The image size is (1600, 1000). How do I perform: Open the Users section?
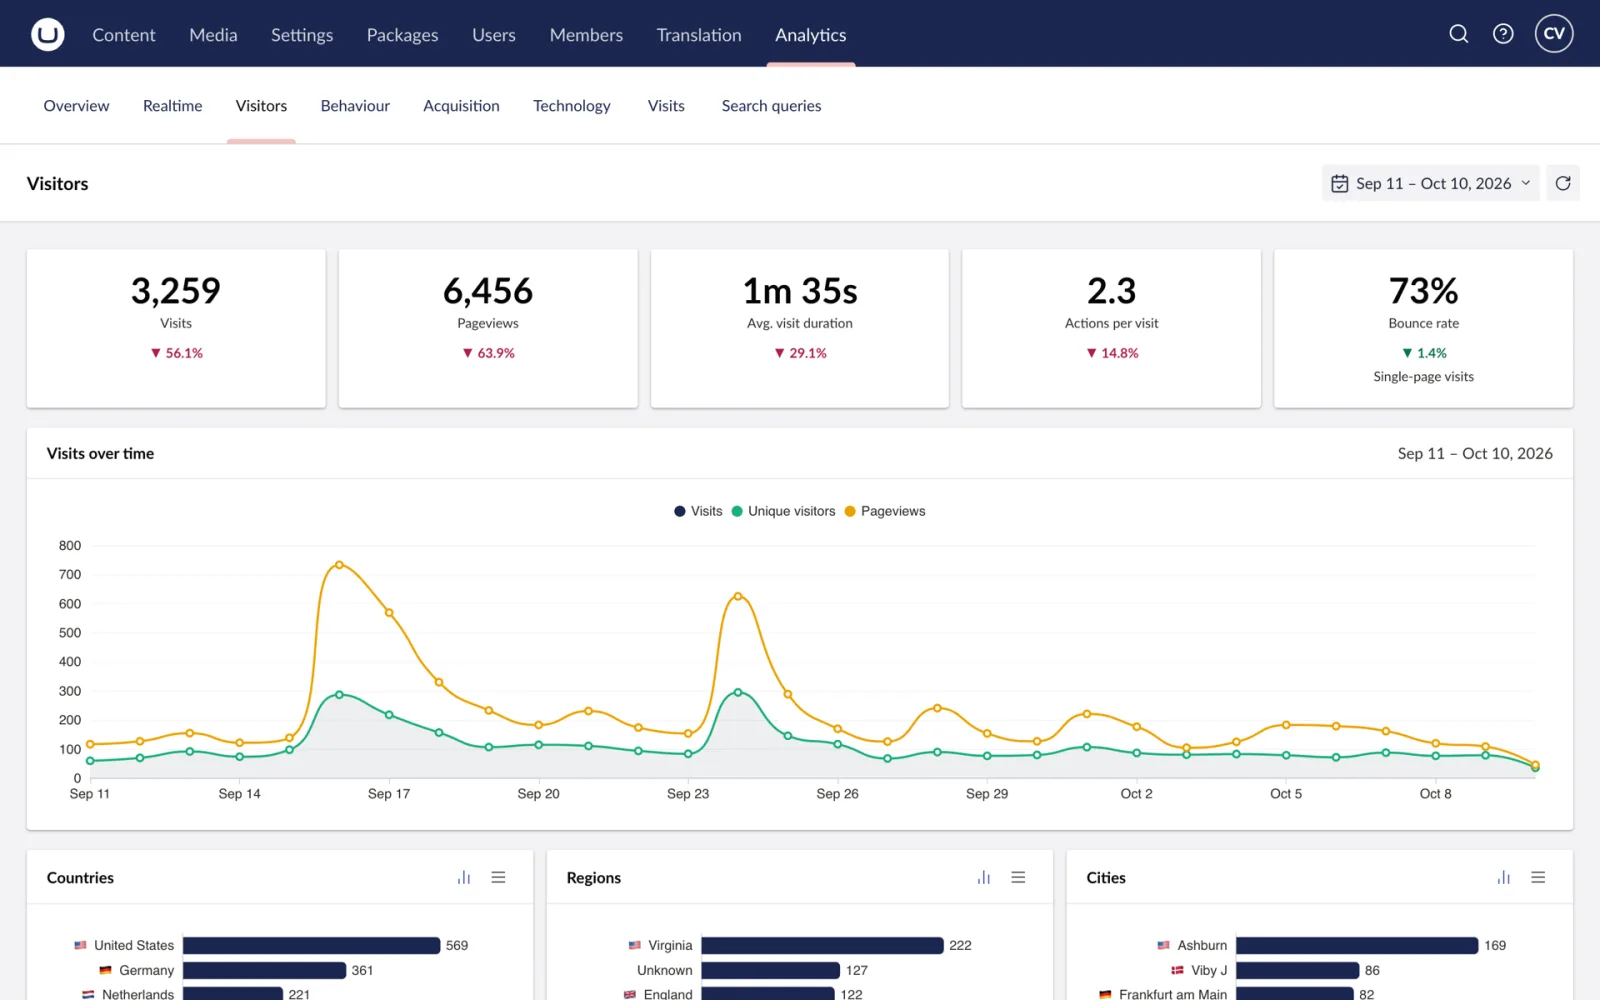coord(494,35)
